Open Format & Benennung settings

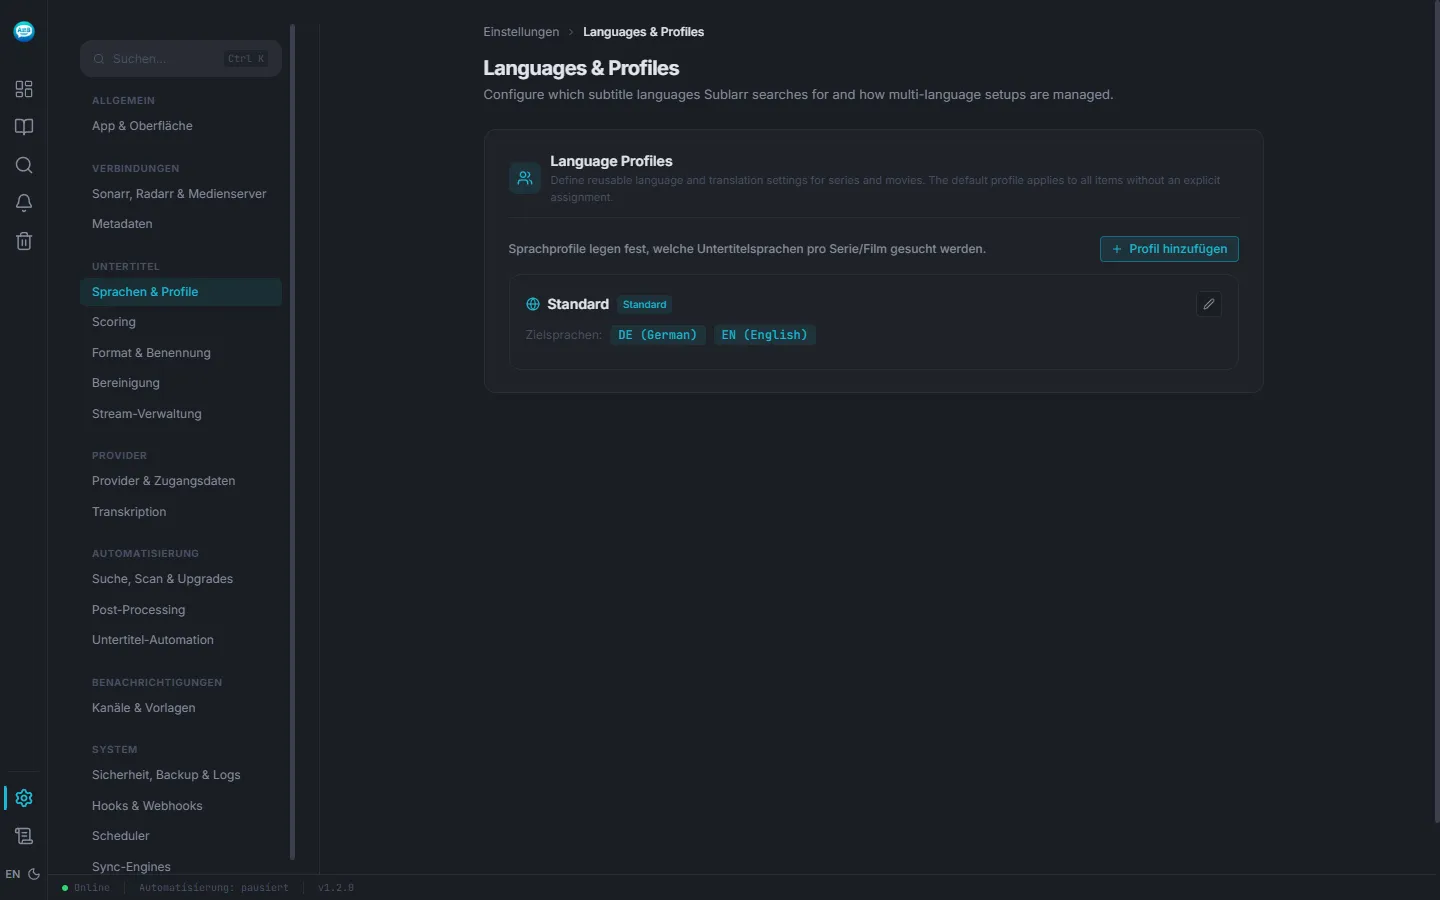click(181, 353)
